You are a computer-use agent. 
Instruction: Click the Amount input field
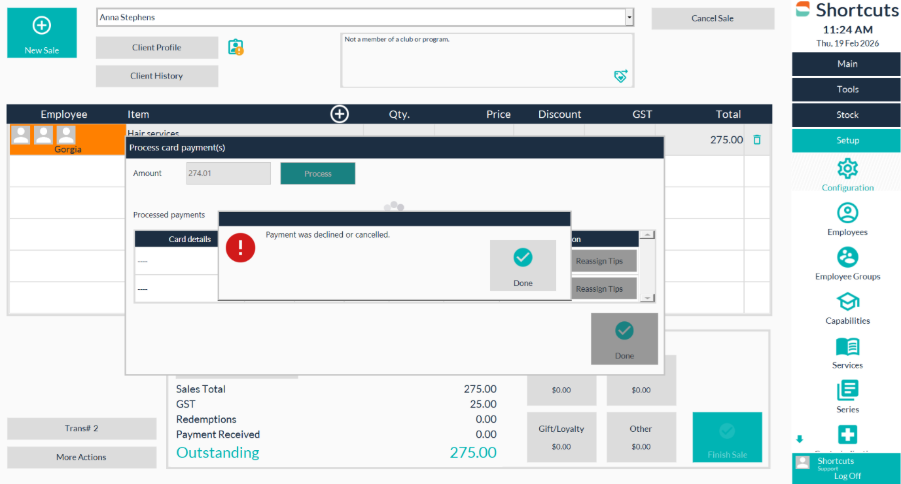coord(228,174)
